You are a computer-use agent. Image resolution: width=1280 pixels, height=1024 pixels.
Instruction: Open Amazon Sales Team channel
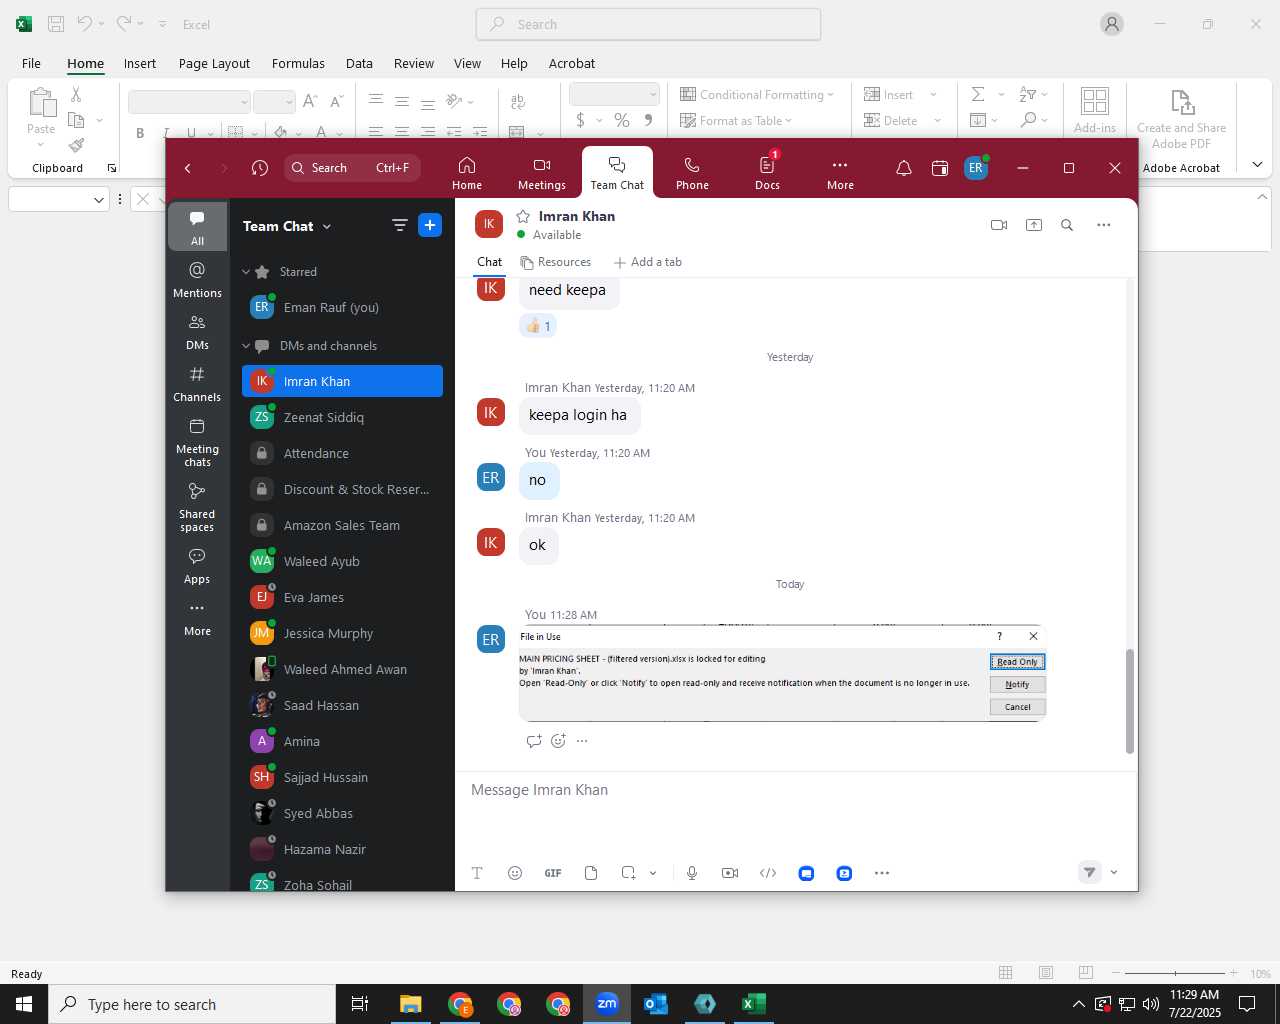pos(342,525)
